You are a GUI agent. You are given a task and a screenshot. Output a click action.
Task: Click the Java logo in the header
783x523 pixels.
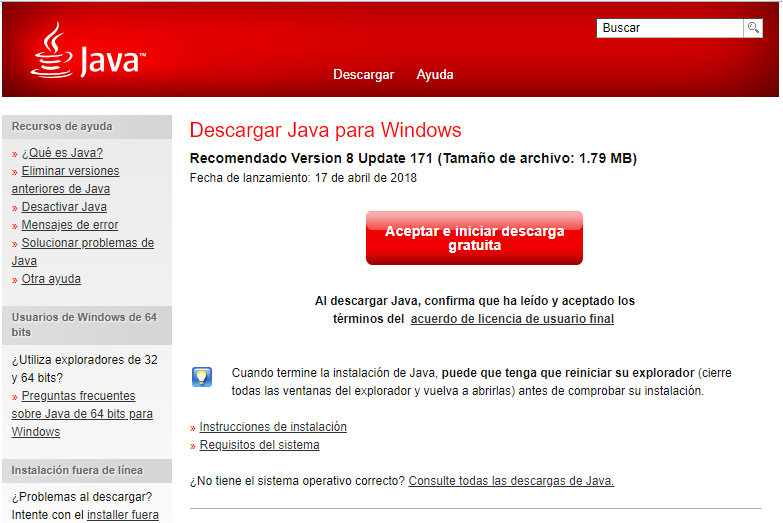coord(88,52)
